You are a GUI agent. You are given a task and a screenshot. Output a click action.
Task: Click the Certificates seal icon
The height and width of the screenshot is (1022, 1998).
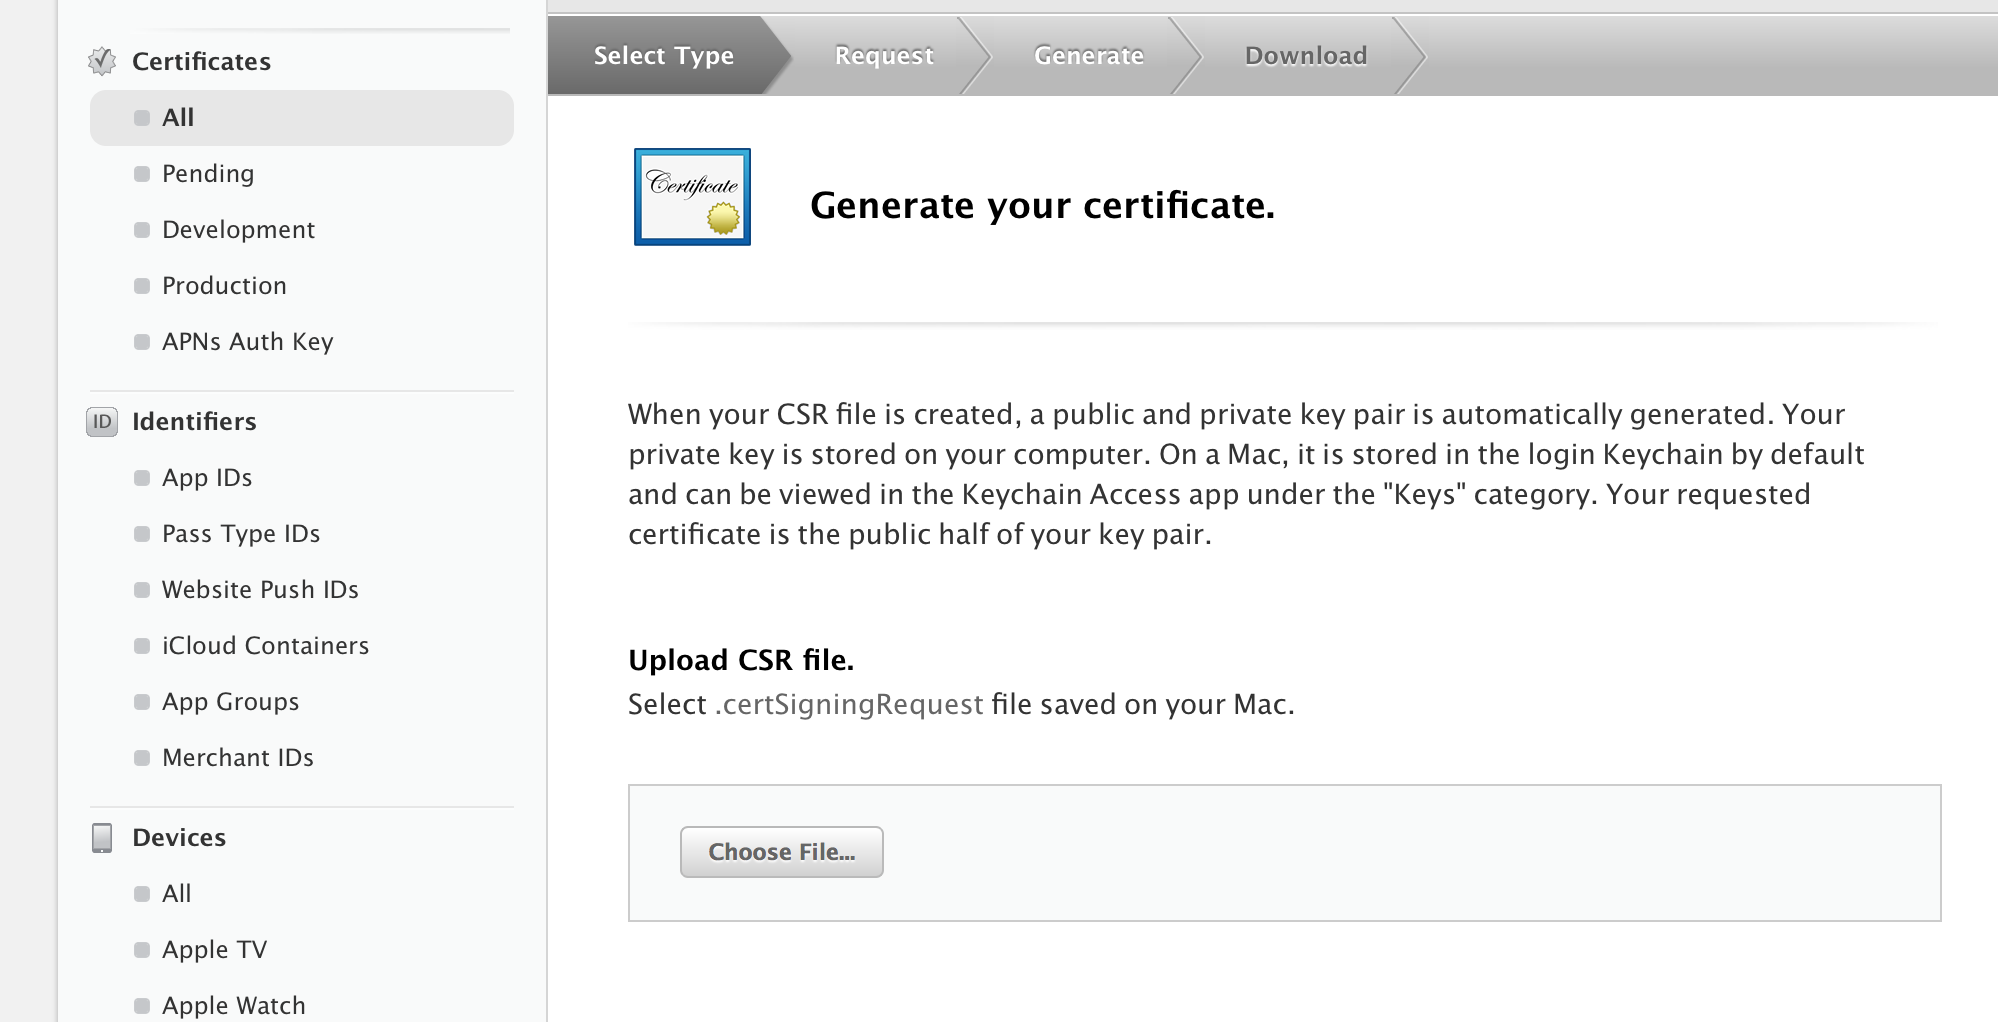pyautogui.click(x=102, y=61)
